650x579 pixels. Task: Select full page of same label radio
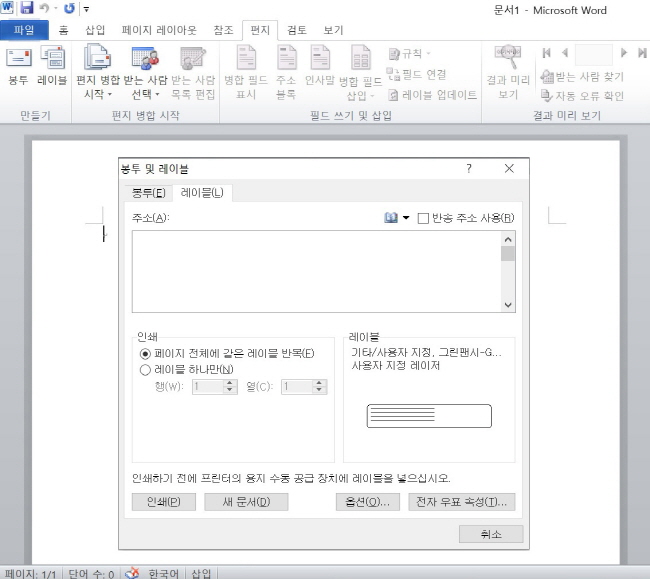tap(146, 353)
